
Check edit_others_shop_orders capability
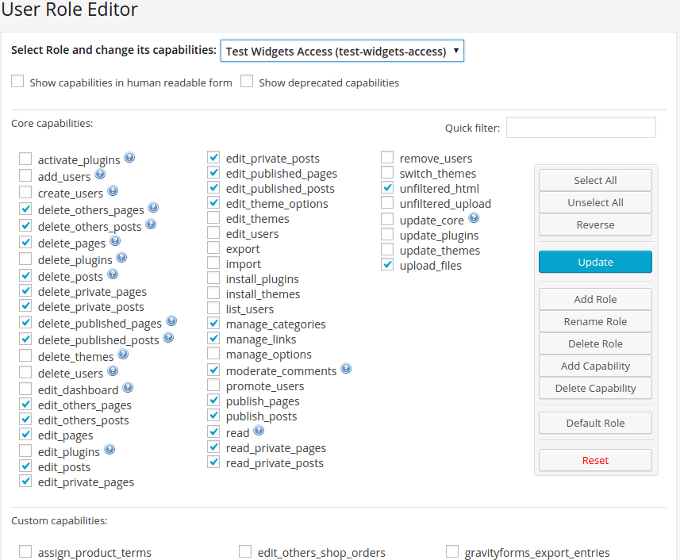point(245,551)
